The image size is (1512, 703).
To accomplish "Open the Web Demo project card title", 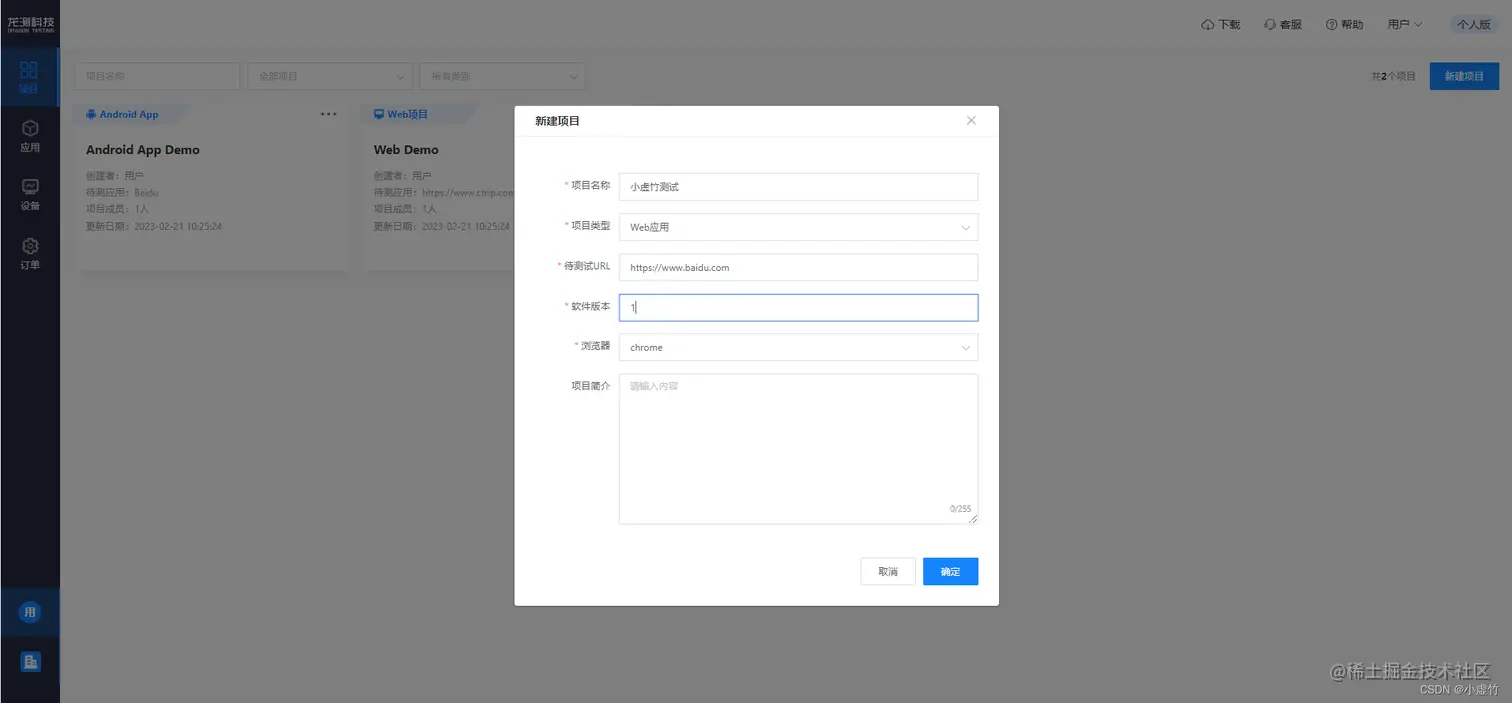I will (x=406, y=150).
